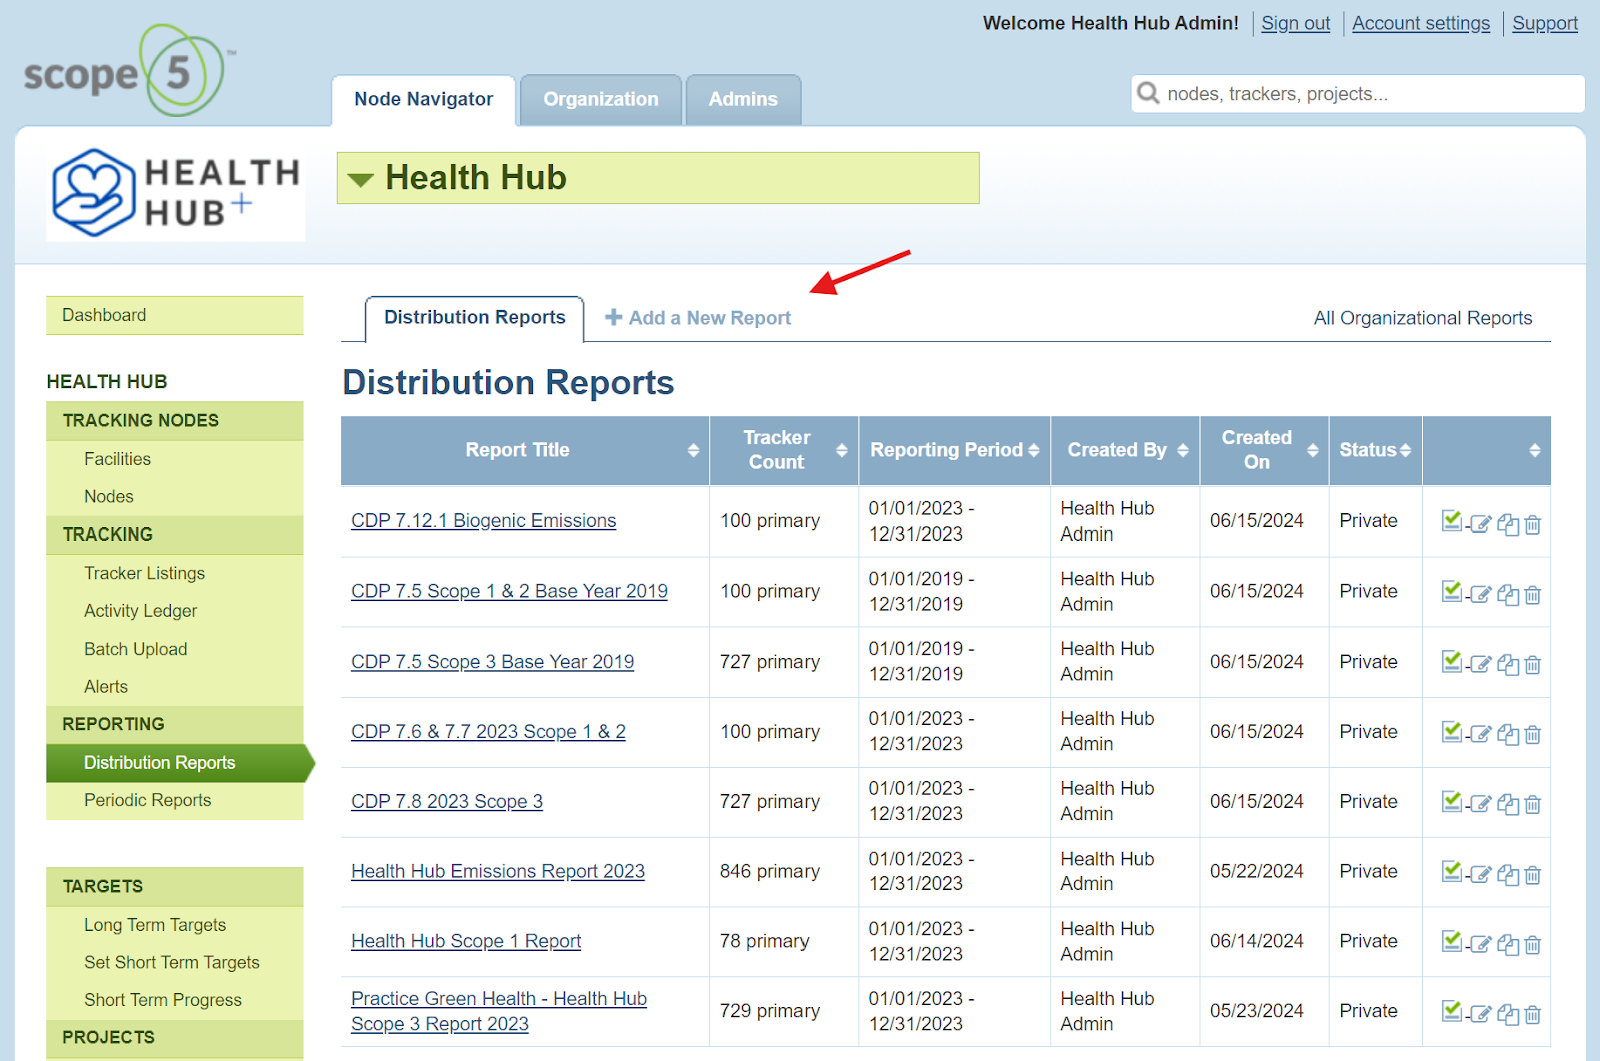Sort the table by Created By

tap(1183, 450)
